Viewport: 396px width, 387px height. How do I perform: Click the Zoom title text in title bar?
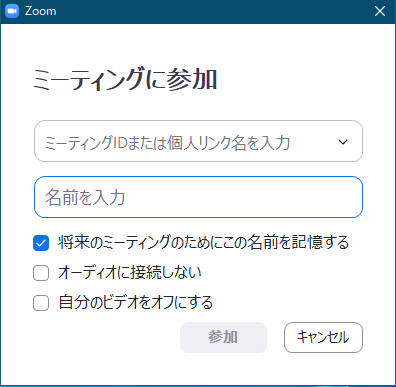[41, 11]
